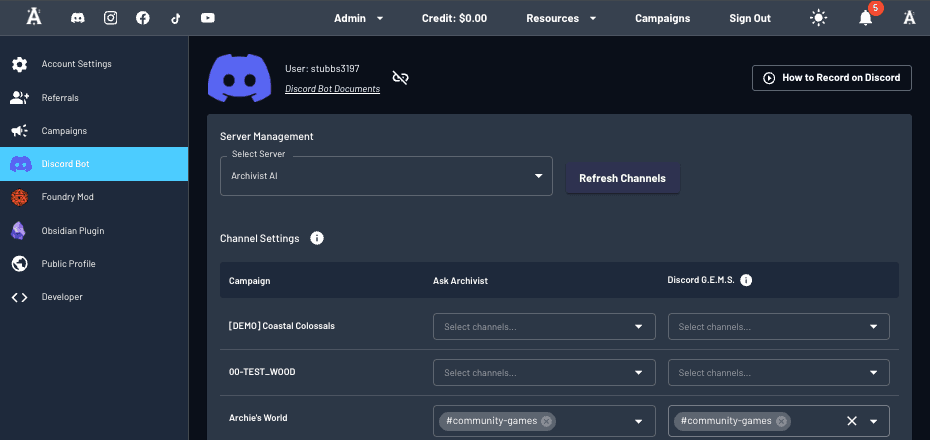930x440 pixels.
Task: Click the Foundry Mod icon in sidebar
Action: pyautogui.click(x=20, y=197)
